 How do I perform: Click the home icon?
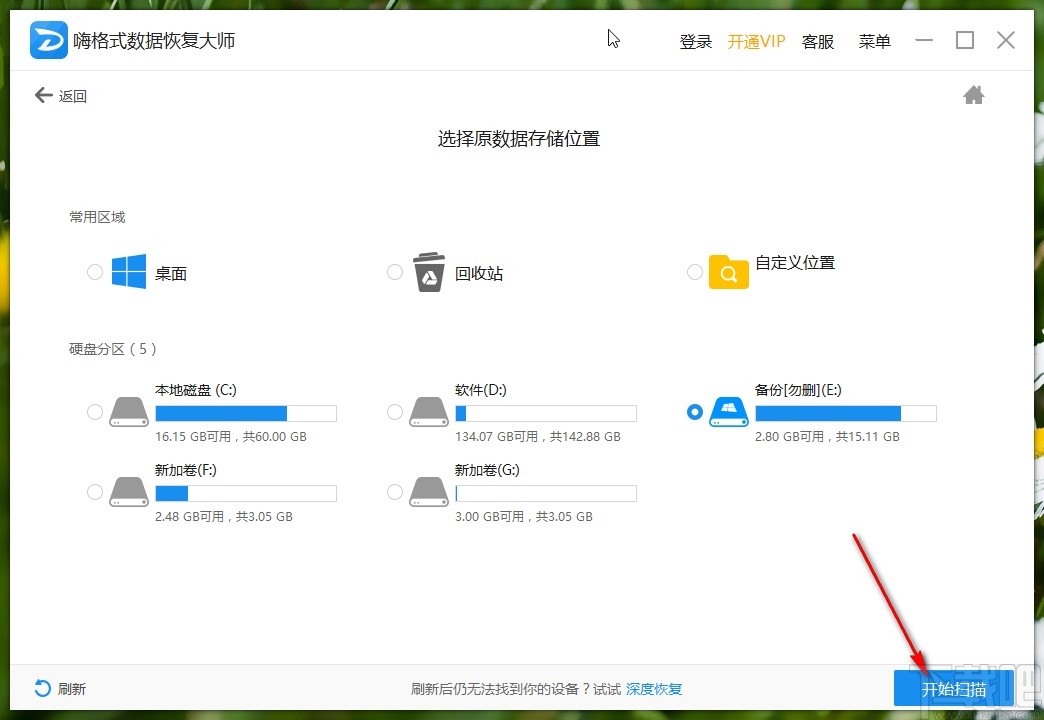click(x=973, y=95)
